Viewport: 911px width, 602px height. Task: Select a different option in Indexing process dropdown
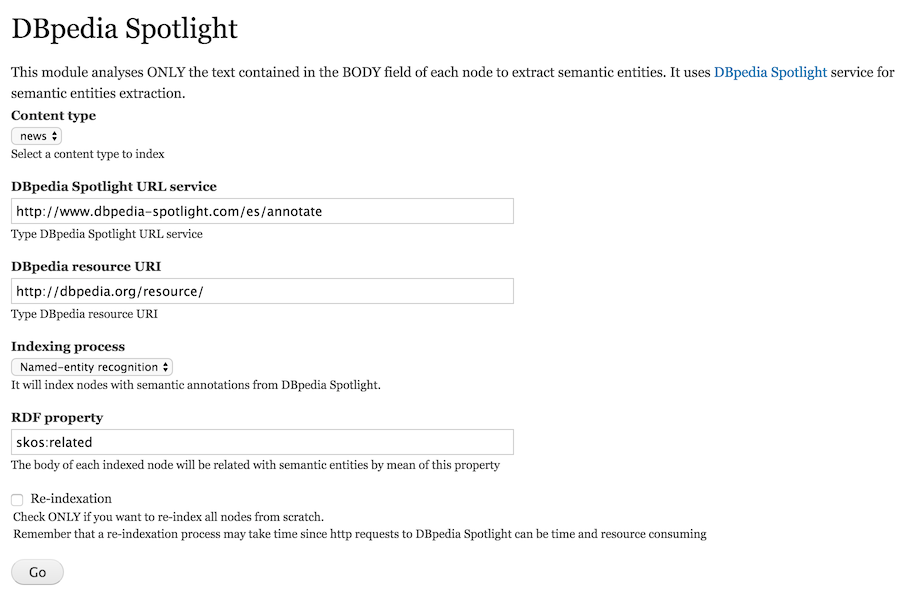(90, 366)
